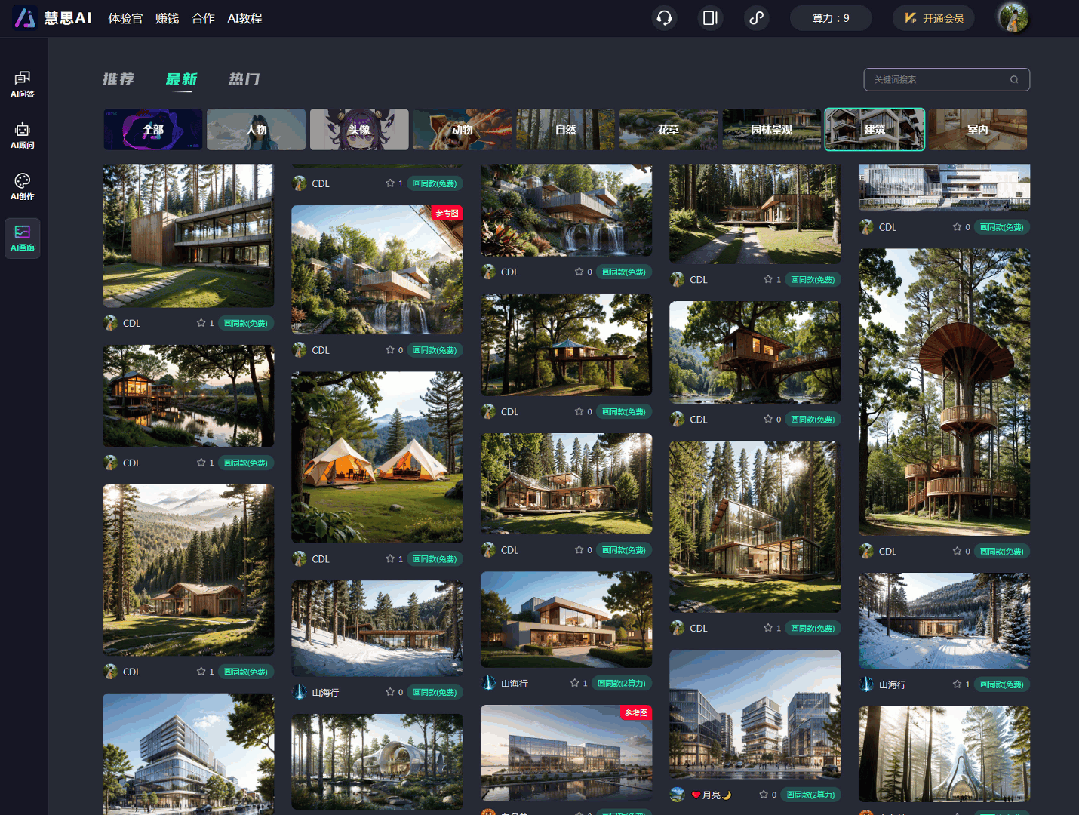Open the AI教程 menu in top navigation
Screen dimensions: 1079x815
[x=244, y=18]
